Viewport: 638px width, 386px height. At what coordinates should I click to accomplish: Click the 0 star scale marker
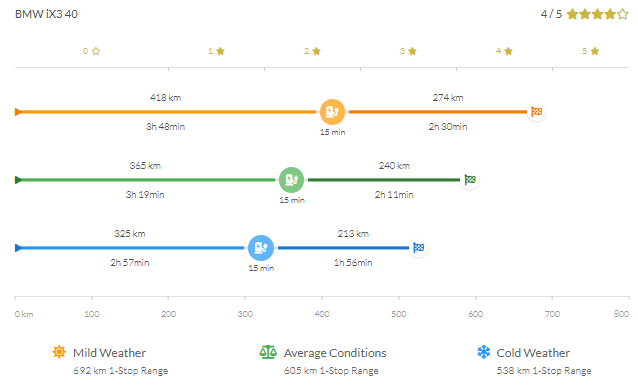pyautogui.click(x=91, y=51)
